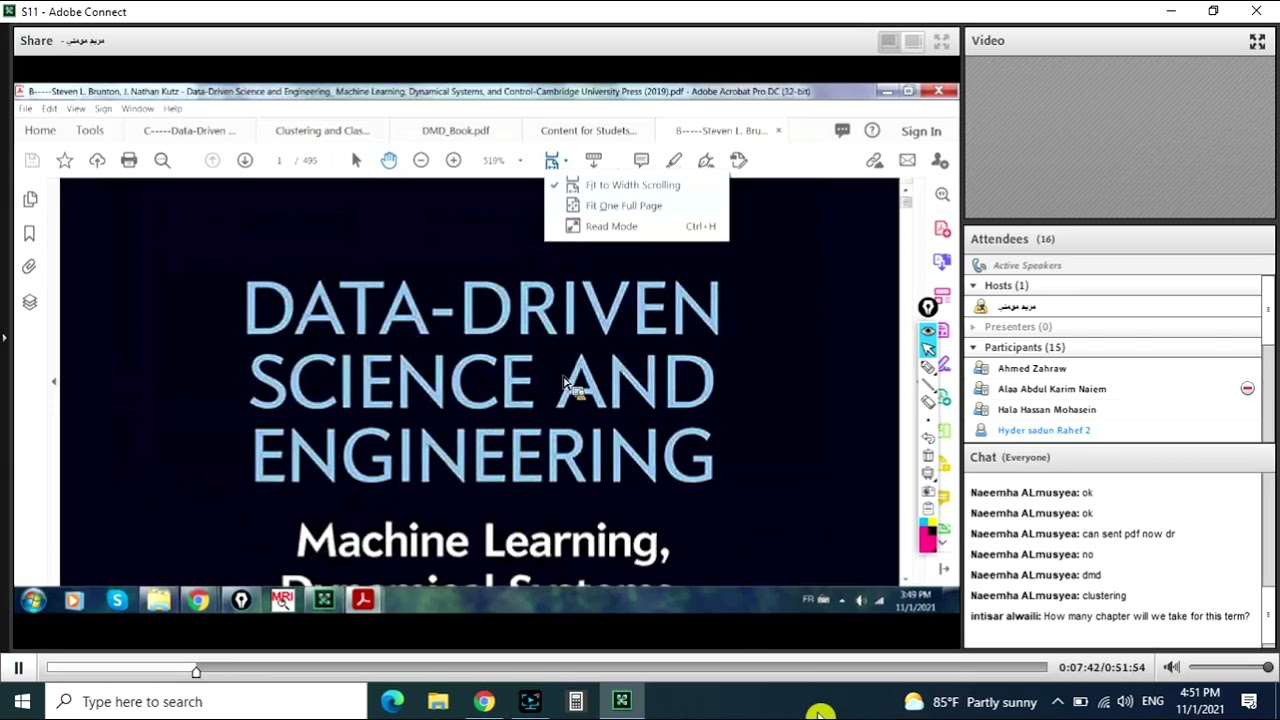Open Acrobat Tools view
Image resolution: width=1280 pixels, height=720 pixels.
click(x=90, y=131)
